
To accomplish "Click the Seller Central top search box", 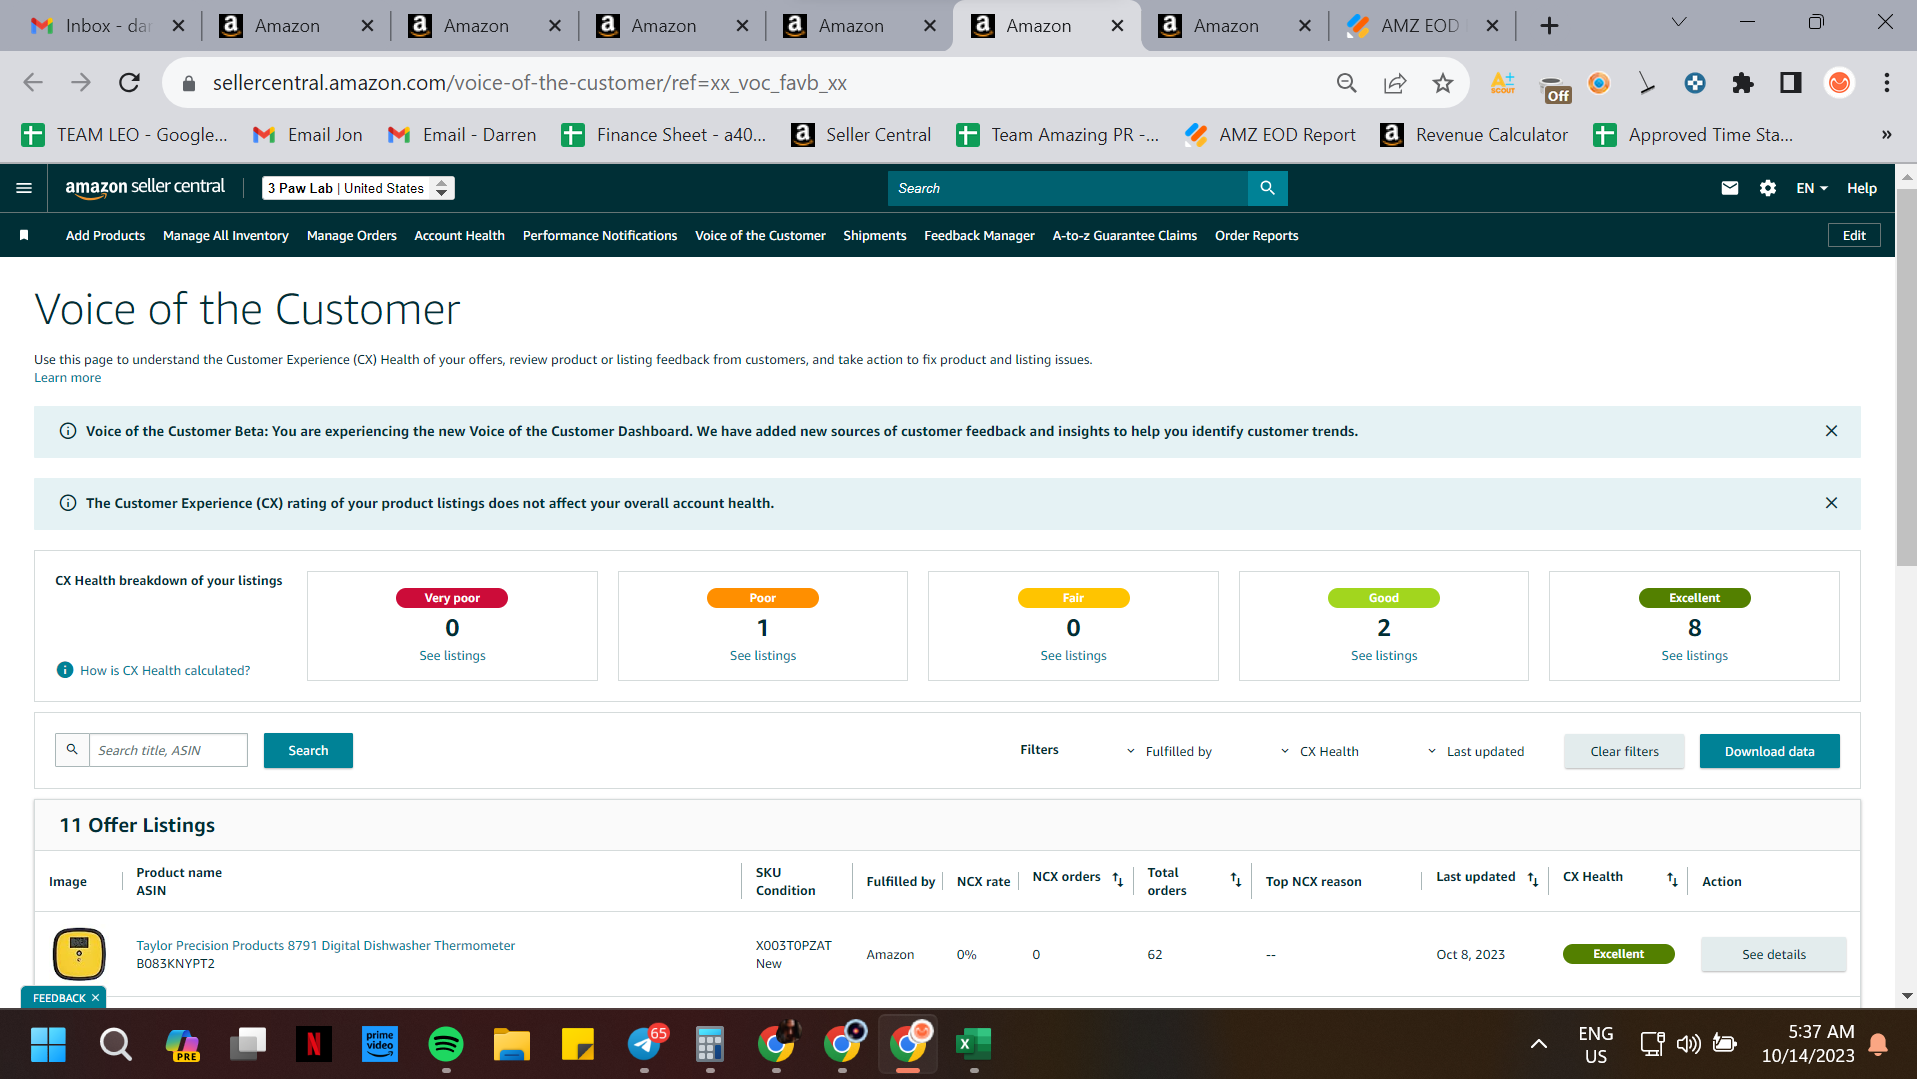I will tap(1067, 188).
